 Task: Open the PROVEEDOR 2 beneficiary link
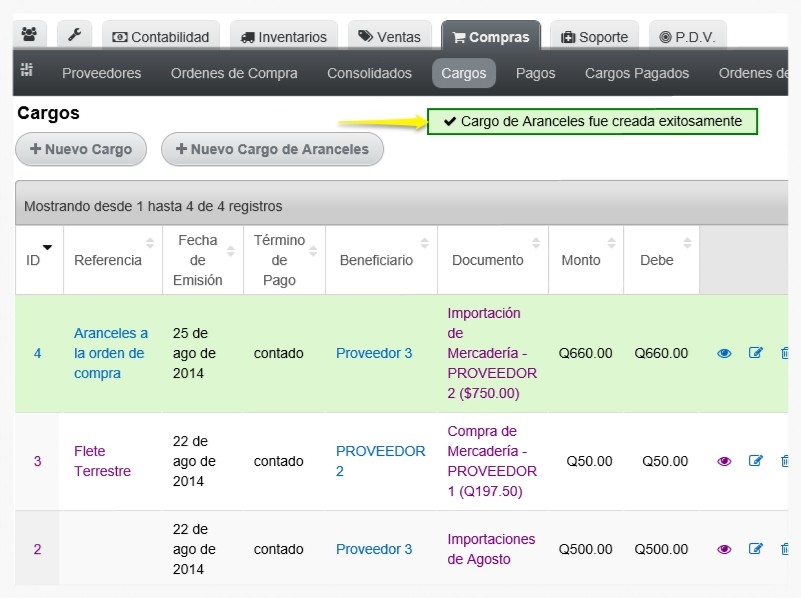381,461
